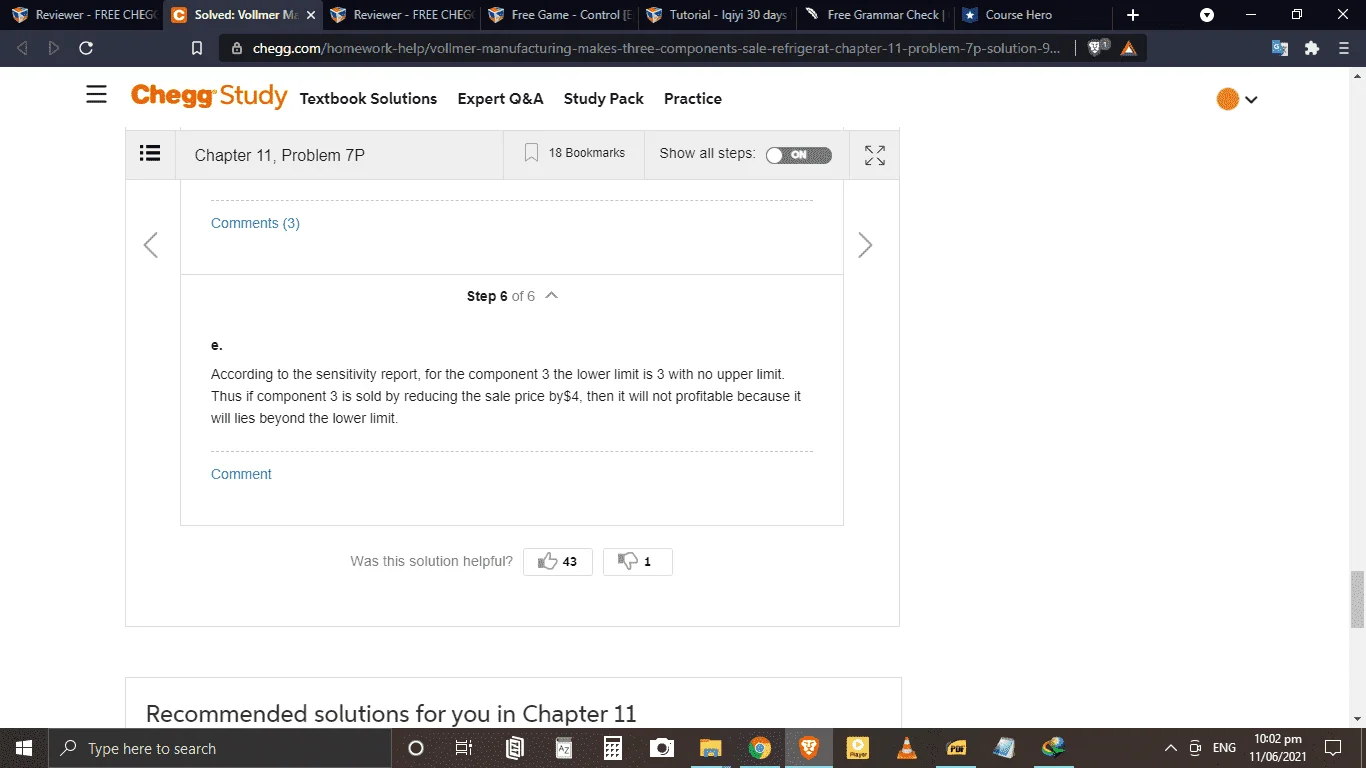Image resolution: width=1366 pixels, height=768 pixels.
Task: Open the clock showing 10:02 pm
Action: tap(1277, 748)
